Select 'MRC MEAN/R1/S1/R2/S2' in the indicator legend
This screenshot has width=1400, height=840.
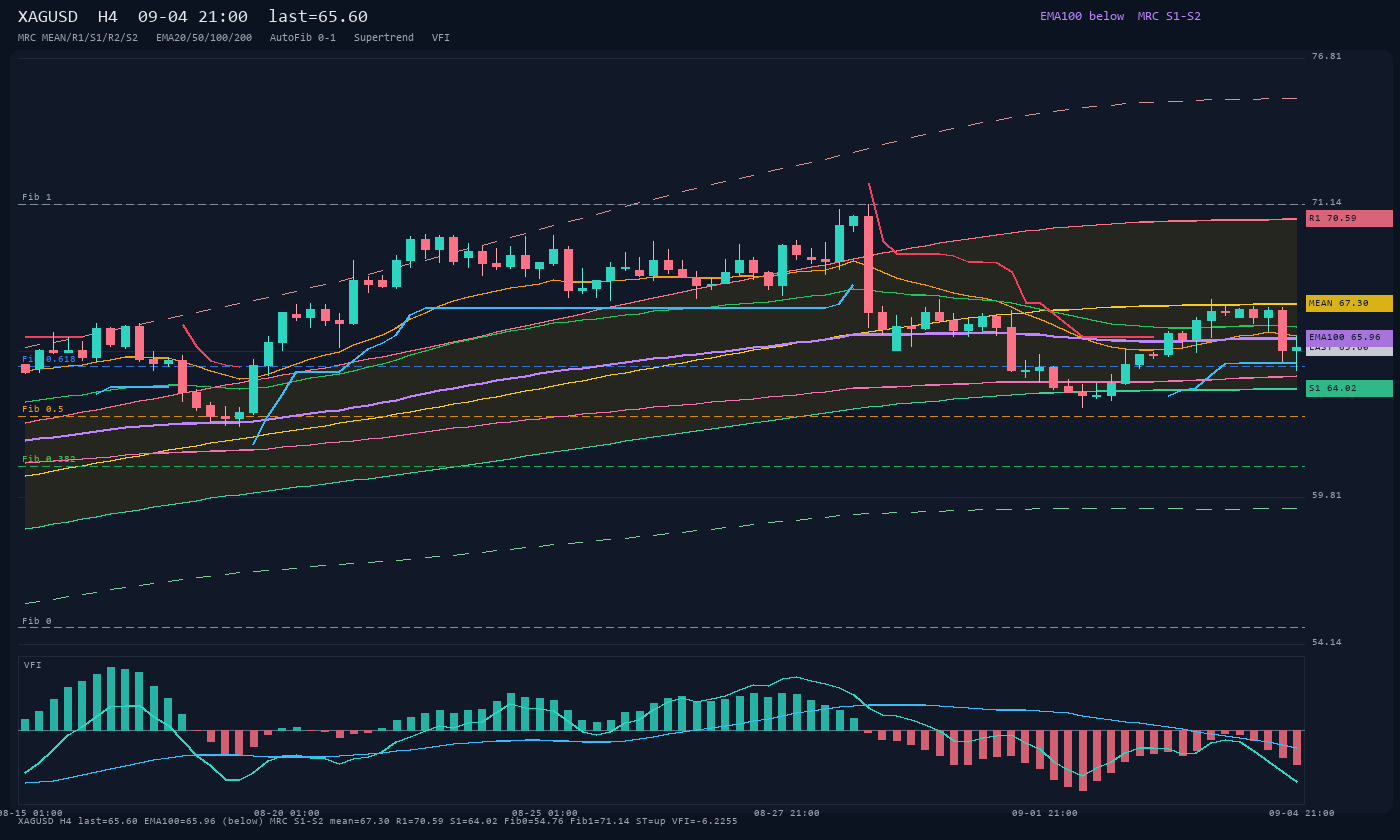pyautogui.click(x=78, y=38)
